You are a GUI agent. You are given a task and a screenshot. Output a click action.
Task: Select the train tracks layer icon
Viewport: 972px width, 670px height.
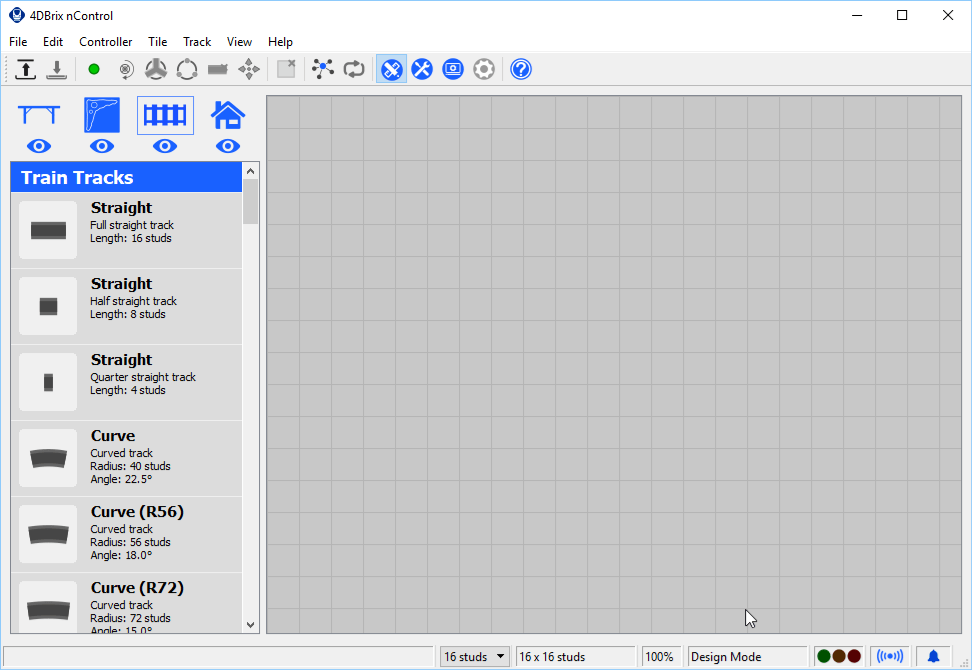pos(165,115)
